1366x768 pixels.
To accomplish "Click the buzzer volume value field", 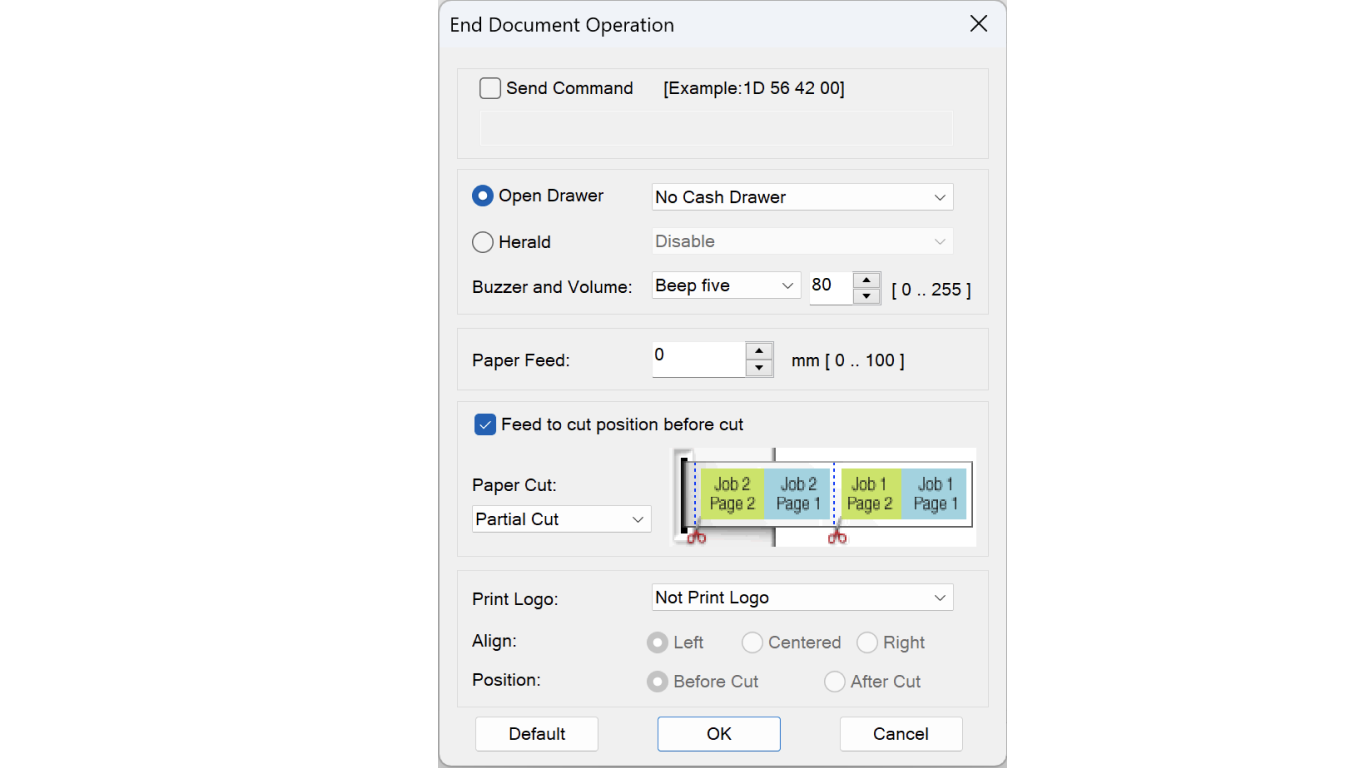I will 831,287.
